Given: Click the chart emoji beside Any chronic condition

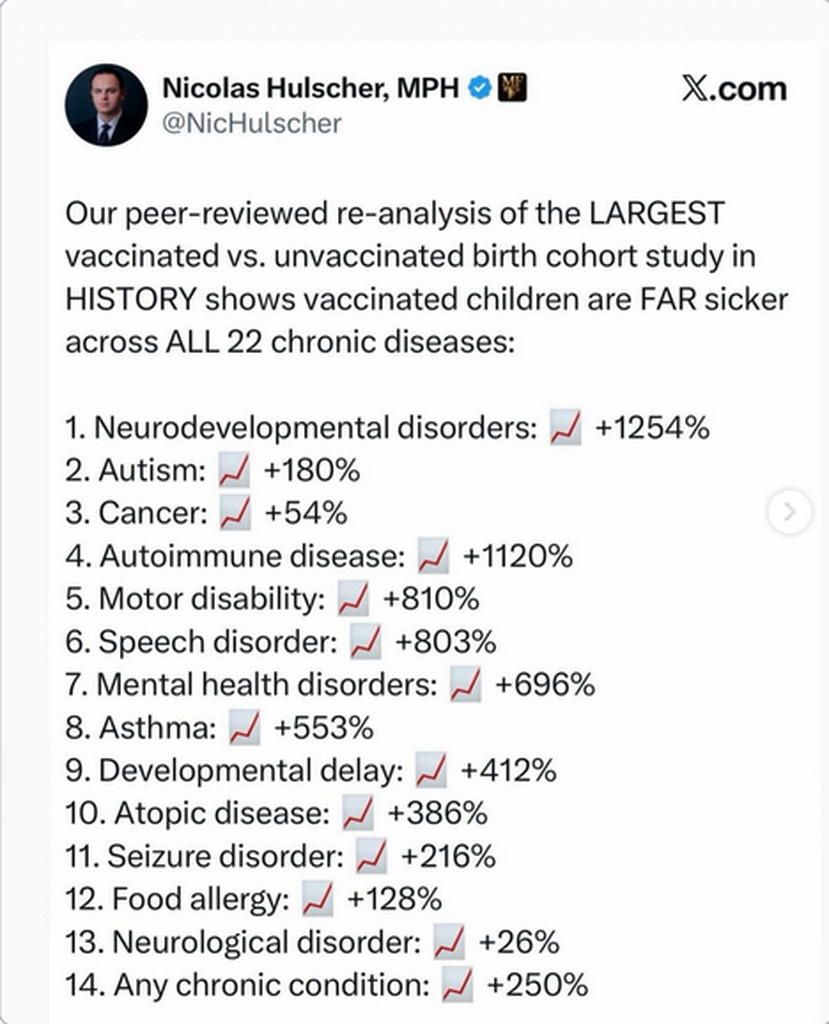Looking at the screenshot, I should (457, 985).
